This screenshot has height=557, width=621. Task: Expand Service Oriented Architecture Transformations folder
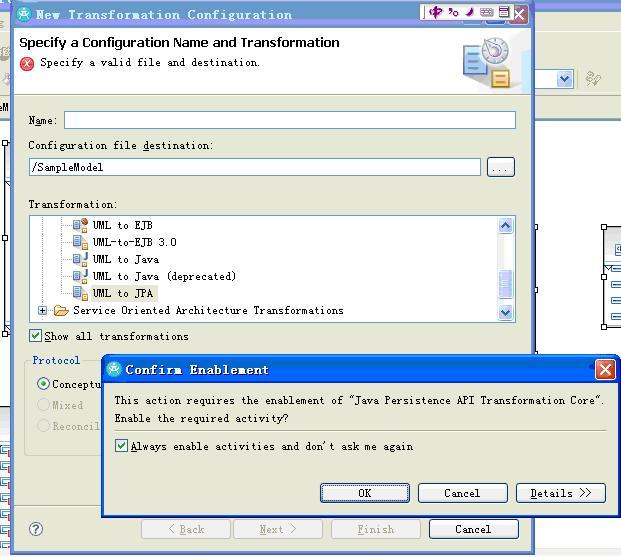pos(42,310)
